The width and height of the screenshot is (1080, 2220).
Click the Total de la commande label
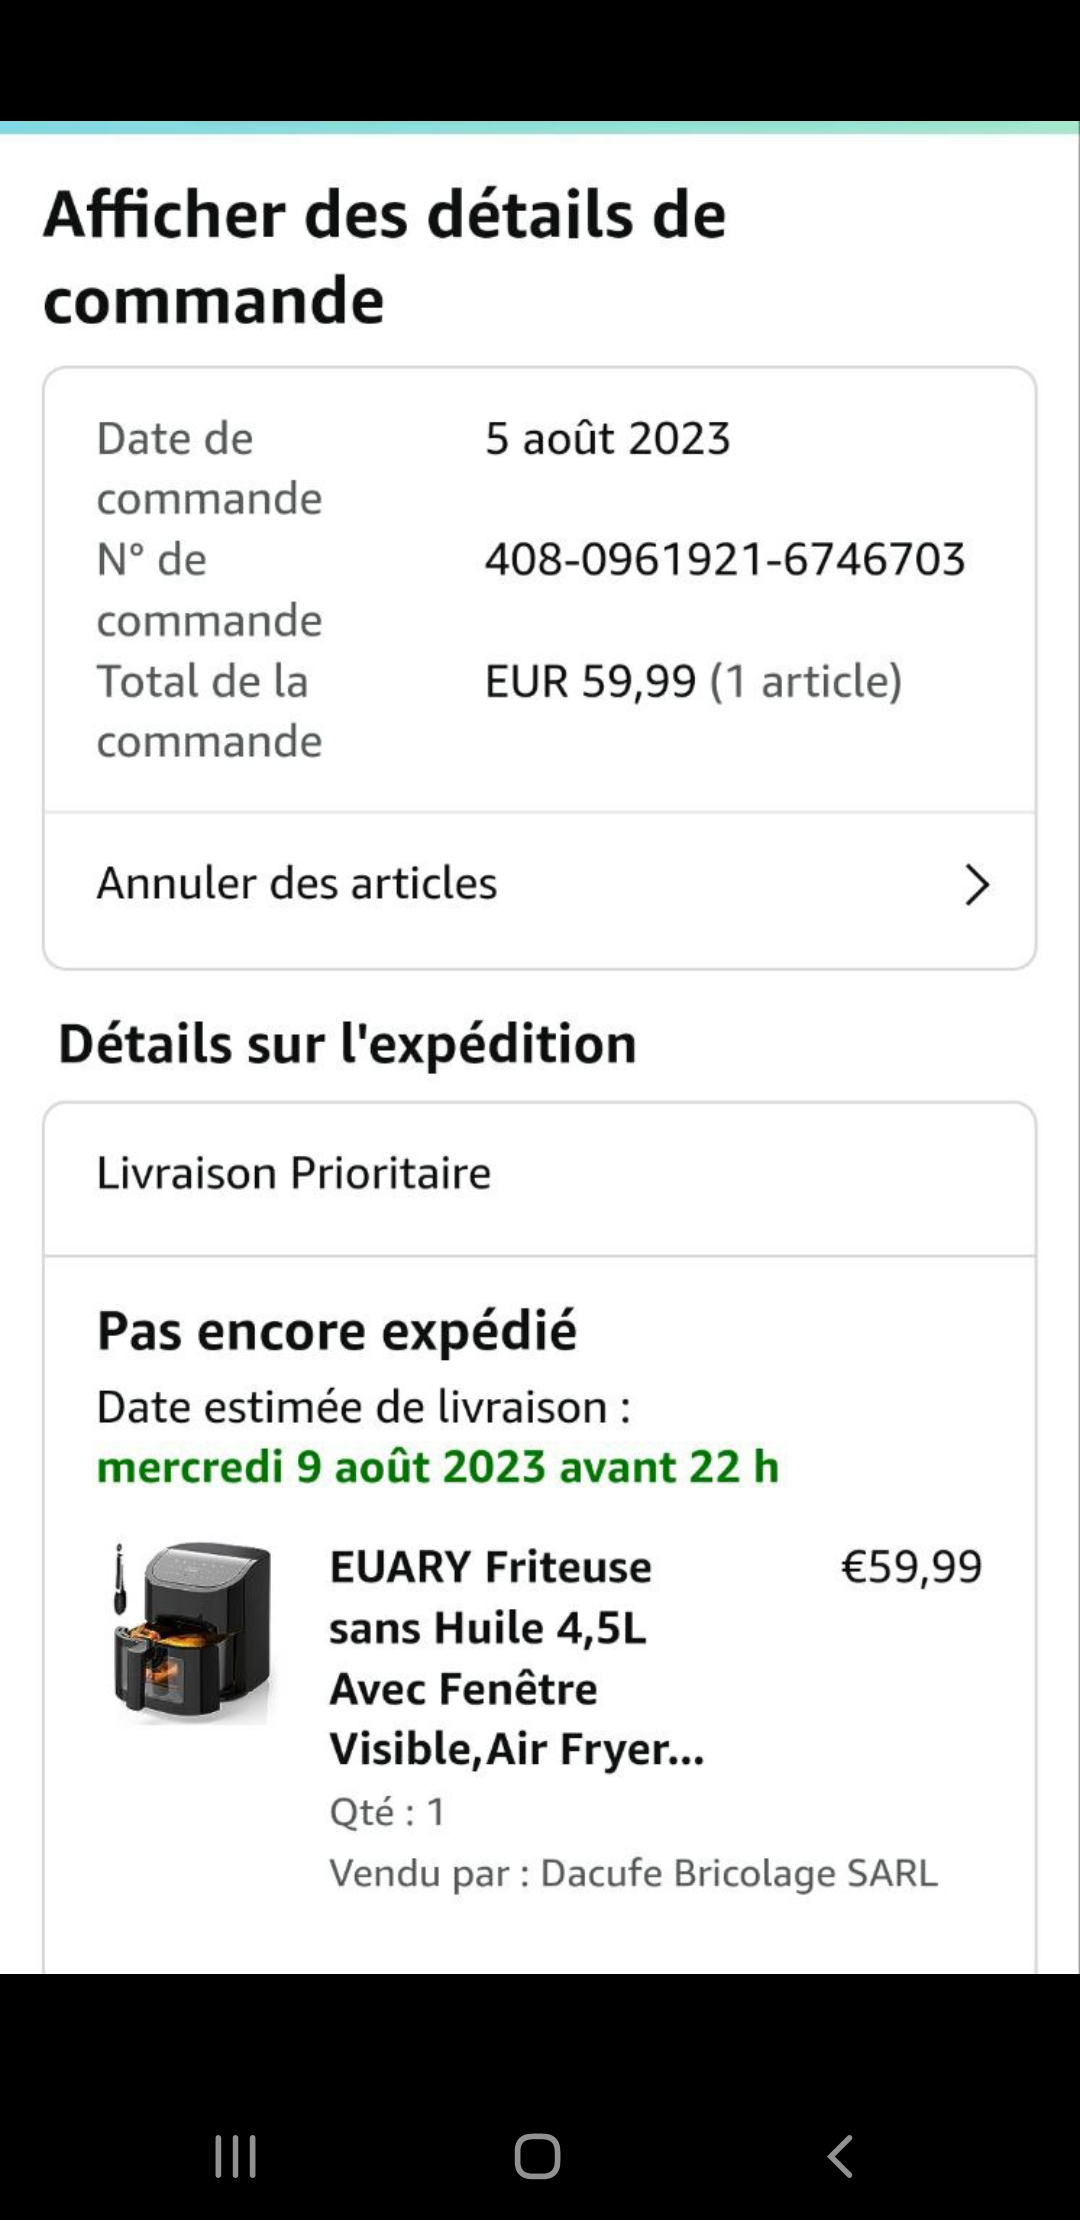pyautogui.click(x=209, y=711)
